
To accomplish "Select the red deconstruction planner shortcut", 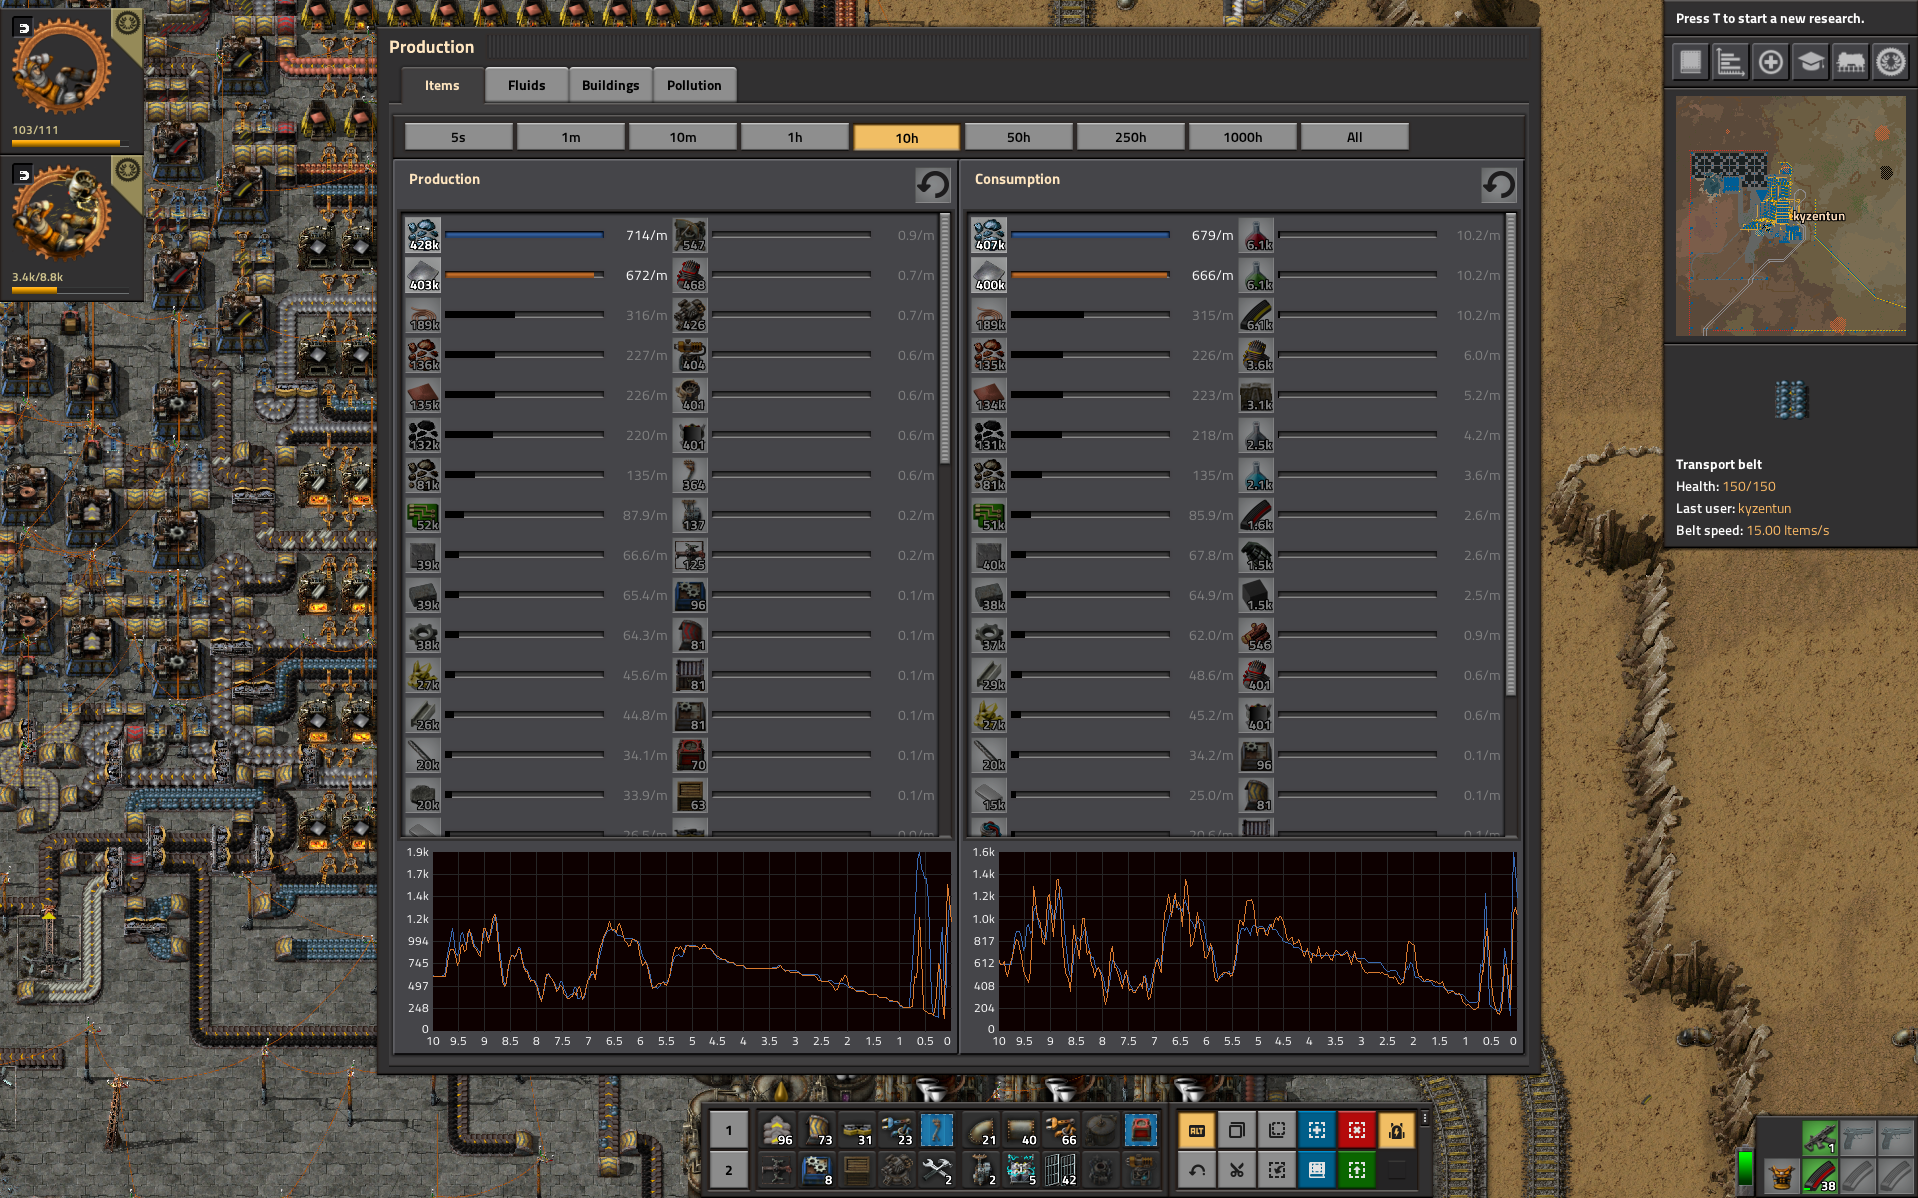I will (x=1357, y=1131).
